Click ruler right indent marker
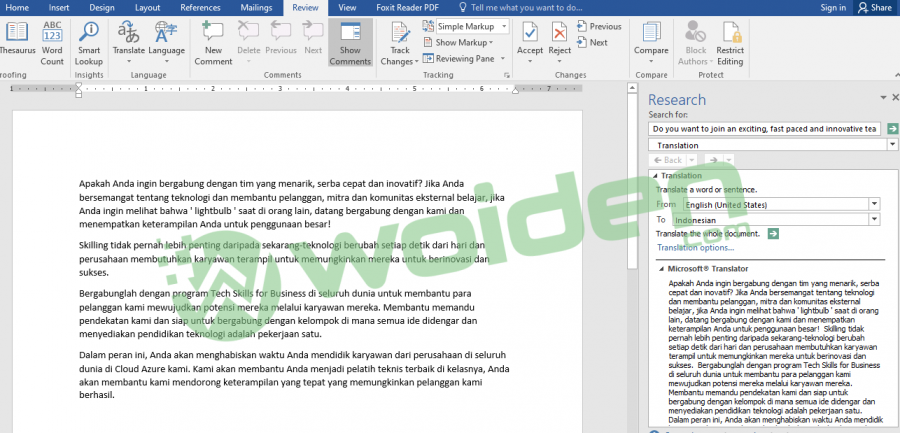900x433 pixels. [x=515, y=91]
